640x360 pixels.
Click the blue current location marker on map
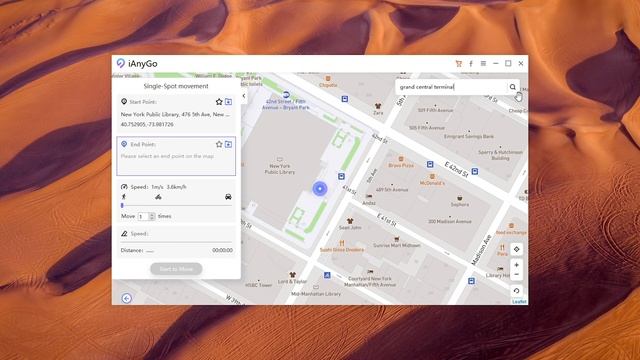[x=320, y=189]
